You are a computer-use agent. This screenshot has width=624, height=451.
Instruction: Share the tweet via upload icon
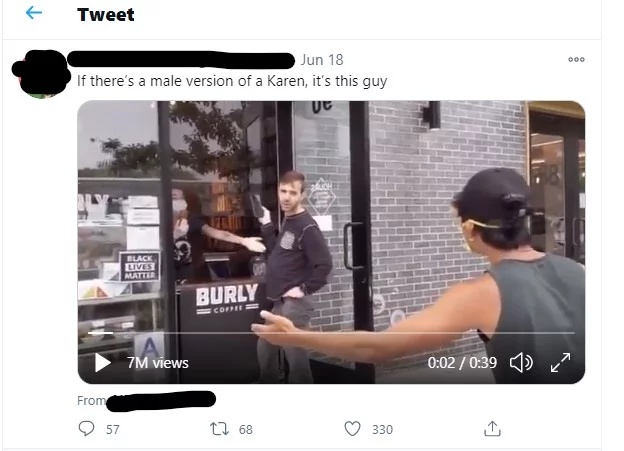[492, 429]
